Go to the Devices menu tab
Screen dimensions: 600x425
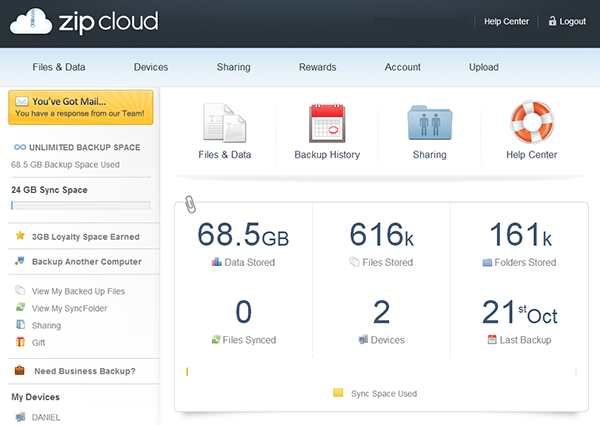tap(151, 67)
